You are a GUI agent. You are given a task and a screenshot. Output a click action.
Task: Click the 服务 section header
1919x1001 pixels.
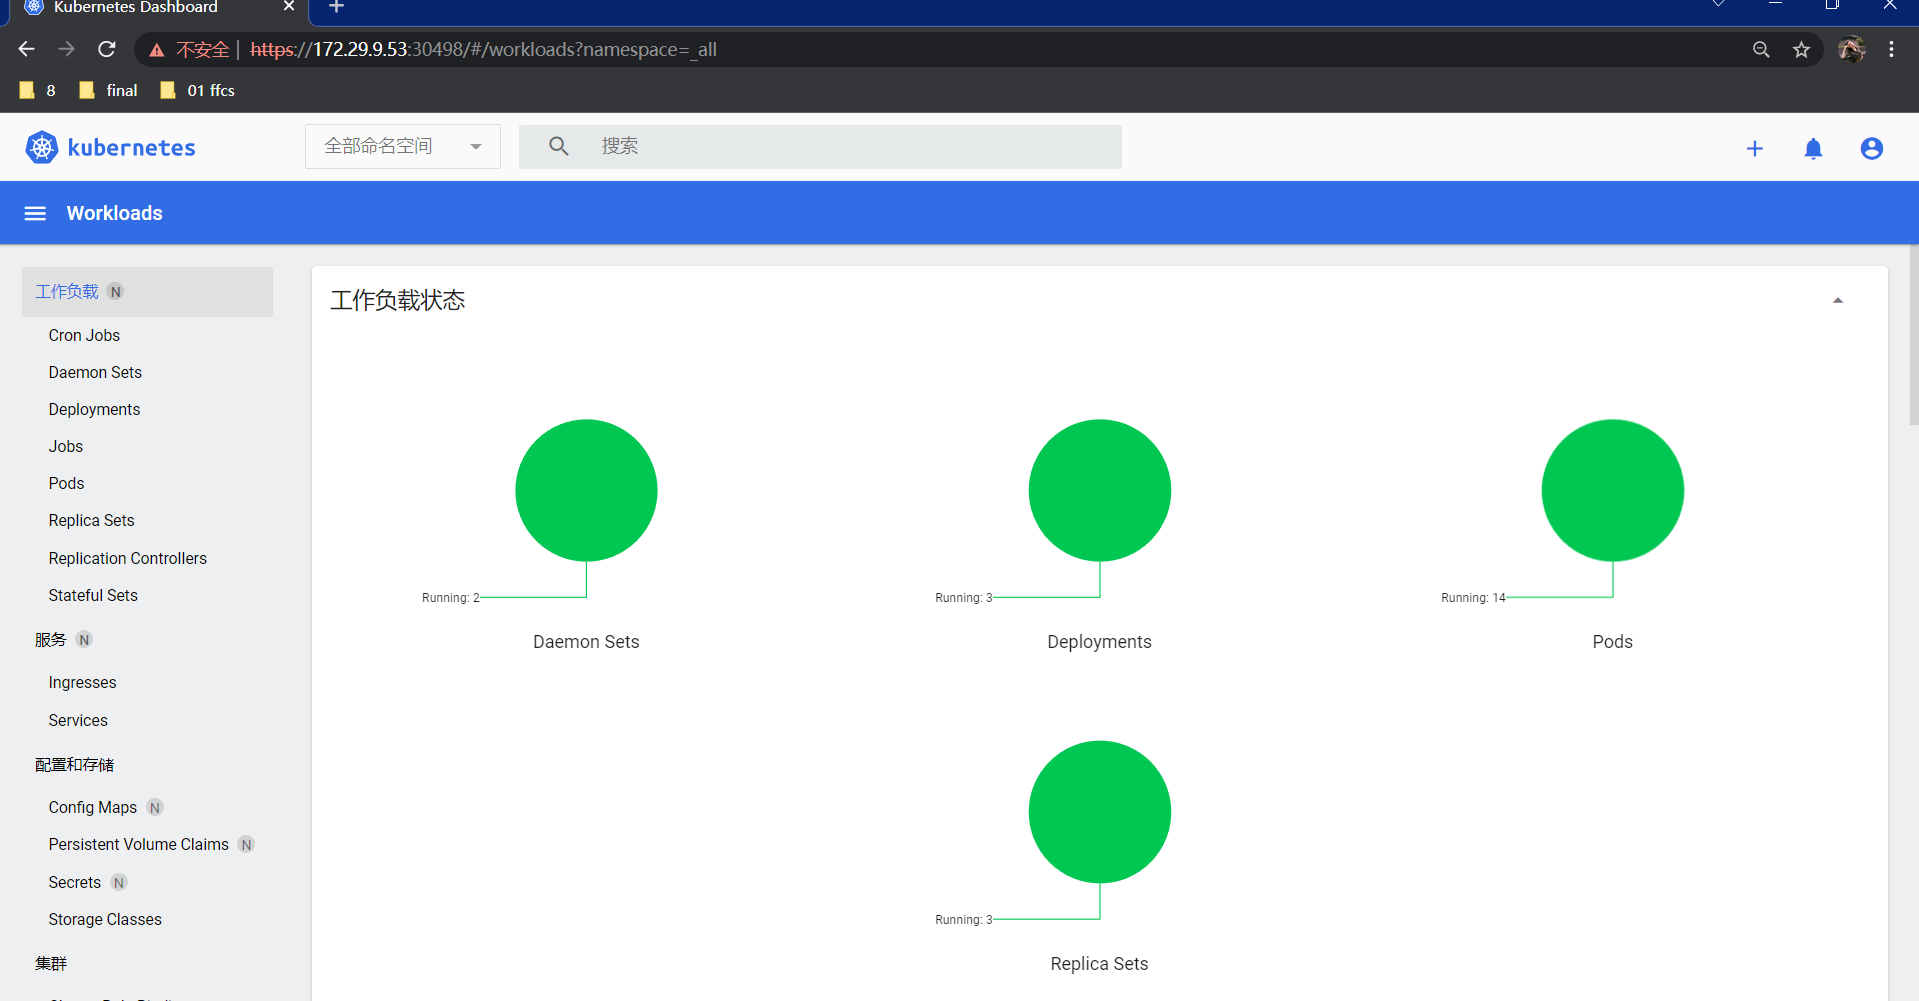(51, 640)
